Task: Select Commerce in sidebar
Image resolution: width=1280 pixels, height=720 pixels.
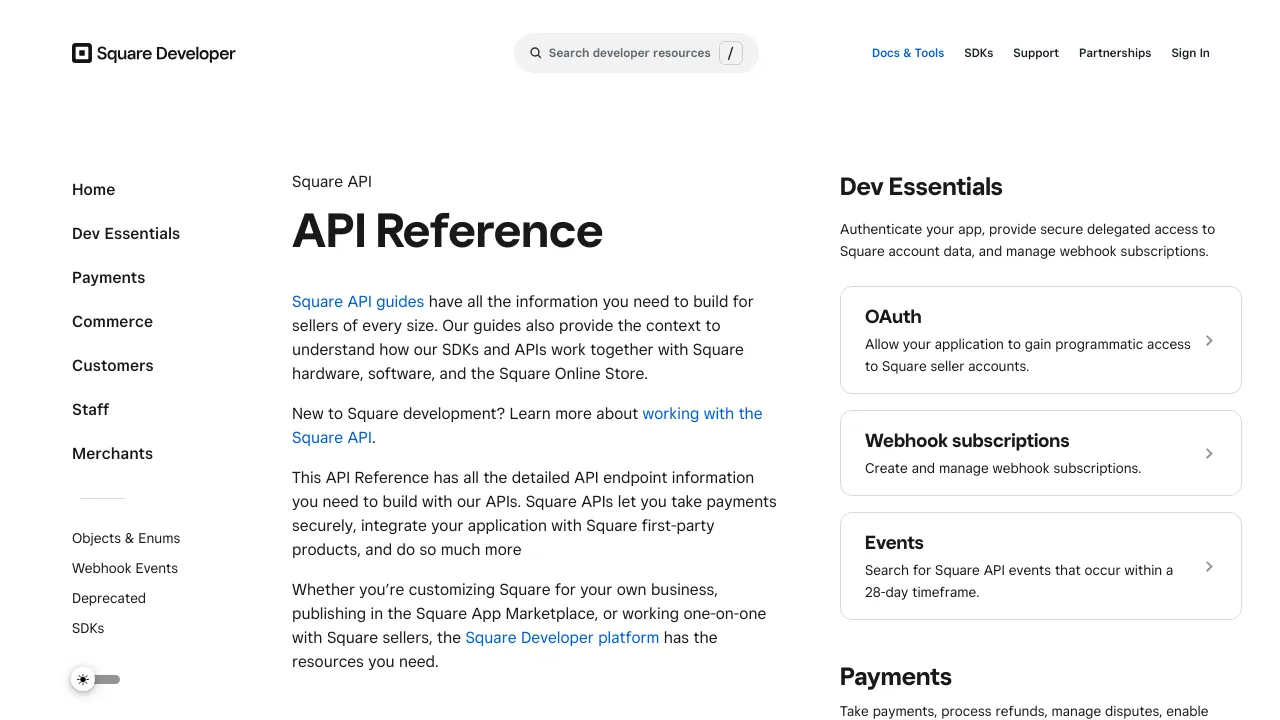Action: [113, 322]
